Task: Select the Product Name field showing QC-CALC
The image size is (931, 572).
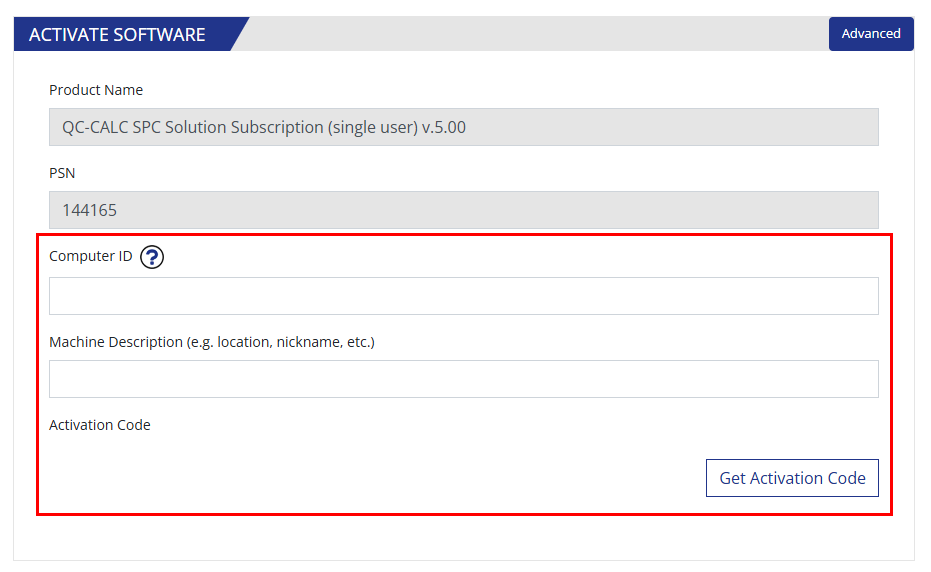Action: tap(464, 127)
